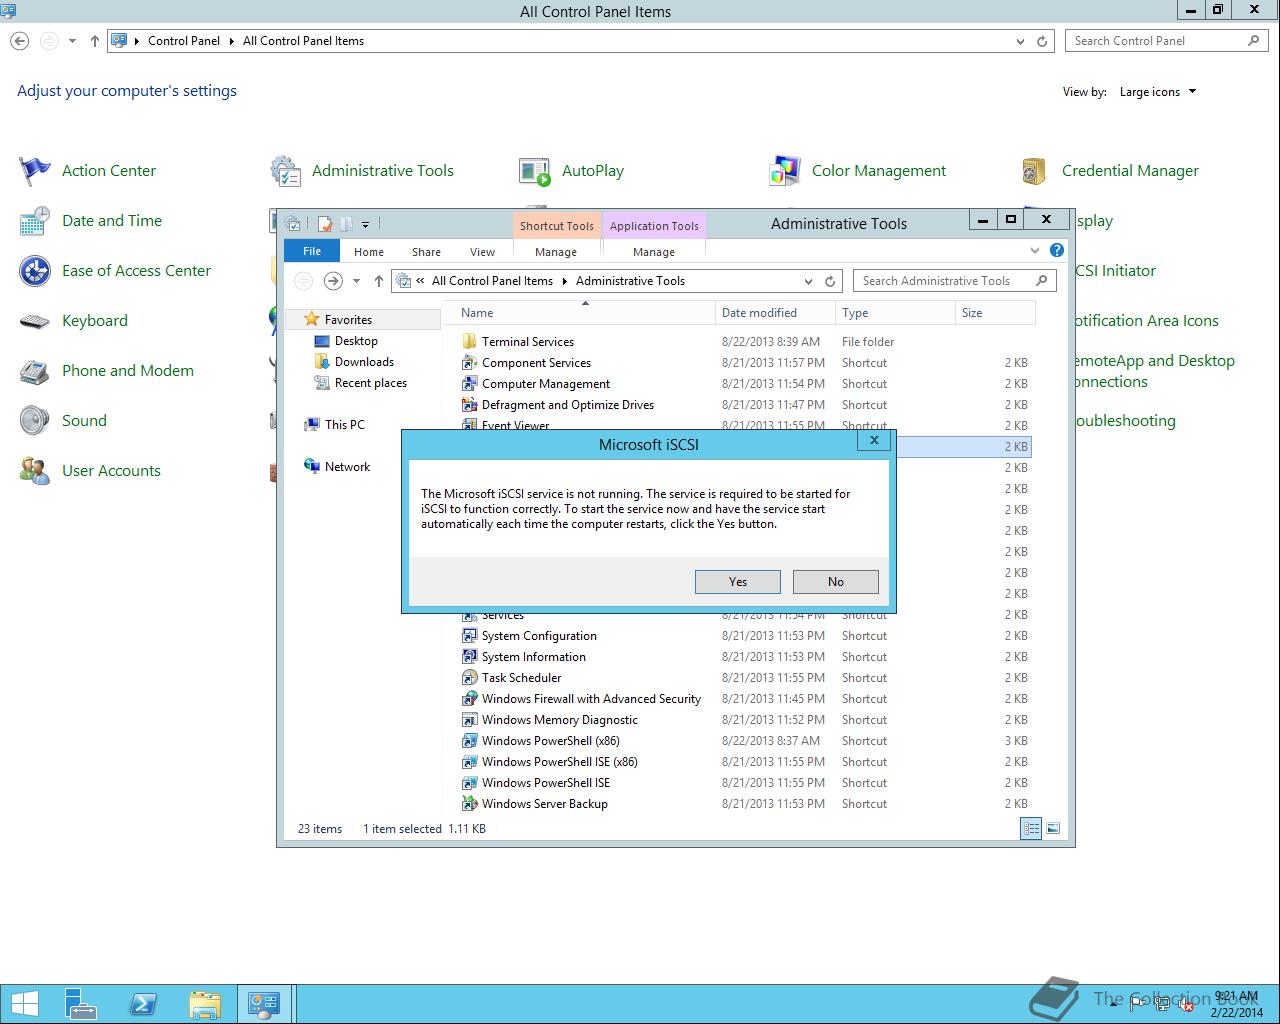Viewport: 1280px width, 1024px height.
Task: Select Task Scheduler shortcut icon
Action: (469, 678)
